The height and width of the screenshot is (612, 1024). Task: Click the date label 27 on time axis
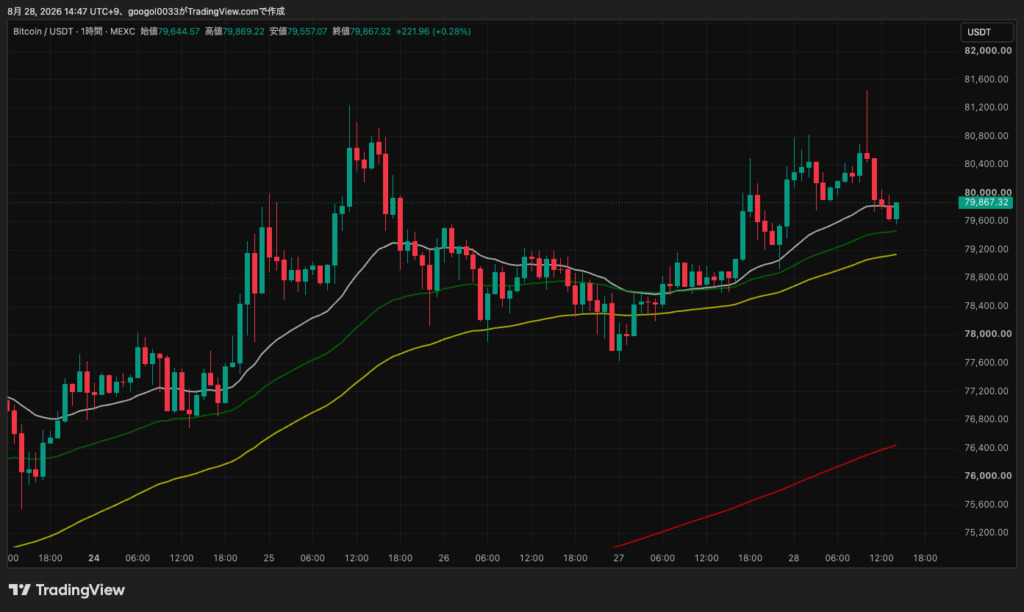618,558
